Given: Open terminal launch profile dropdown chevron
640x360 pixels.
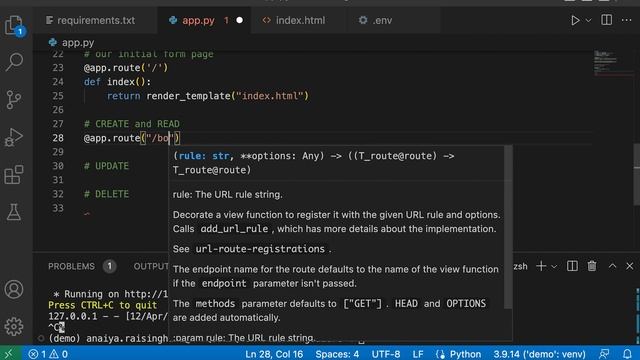Looking at the screenshot, I should click(x=554, y=267).
